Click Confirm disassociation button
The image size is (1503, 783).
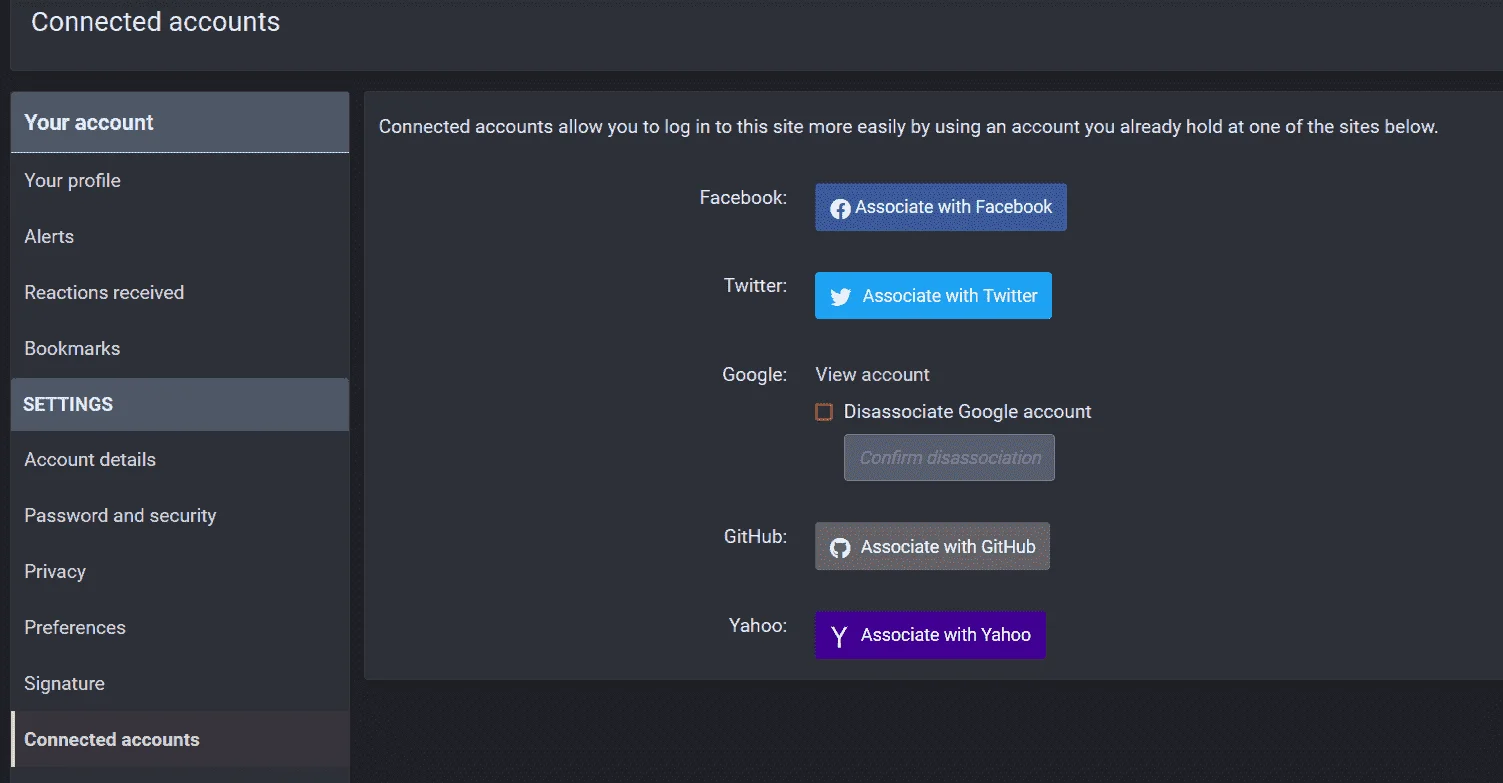[x=949, y=458]
